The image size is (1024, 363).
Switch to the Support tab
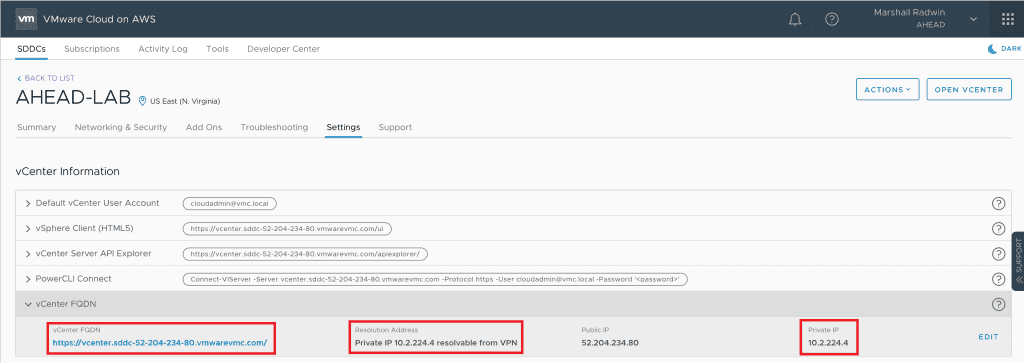(395, 127)
